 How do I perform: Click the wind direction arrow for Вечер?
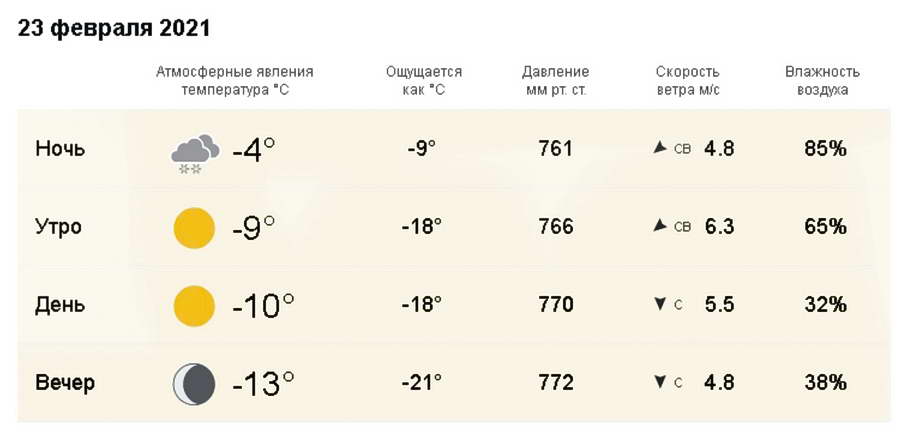coord(659,382)
